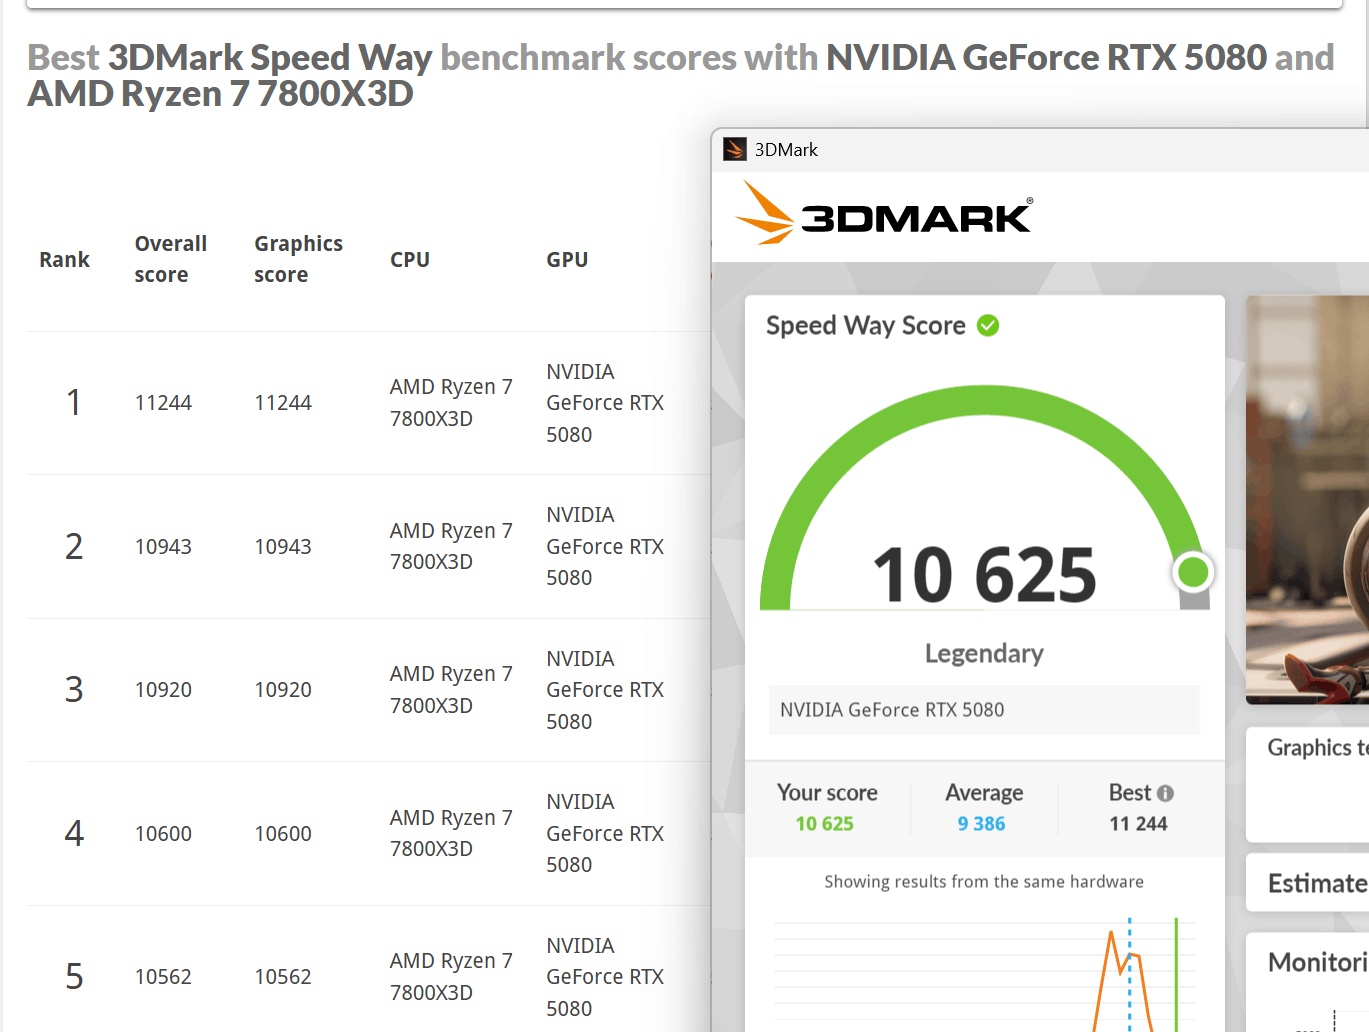Viewport: 1369px width, 1032px height.
Task: Click overall score 11244 in rank 1 row
Action: coord(163,403)
